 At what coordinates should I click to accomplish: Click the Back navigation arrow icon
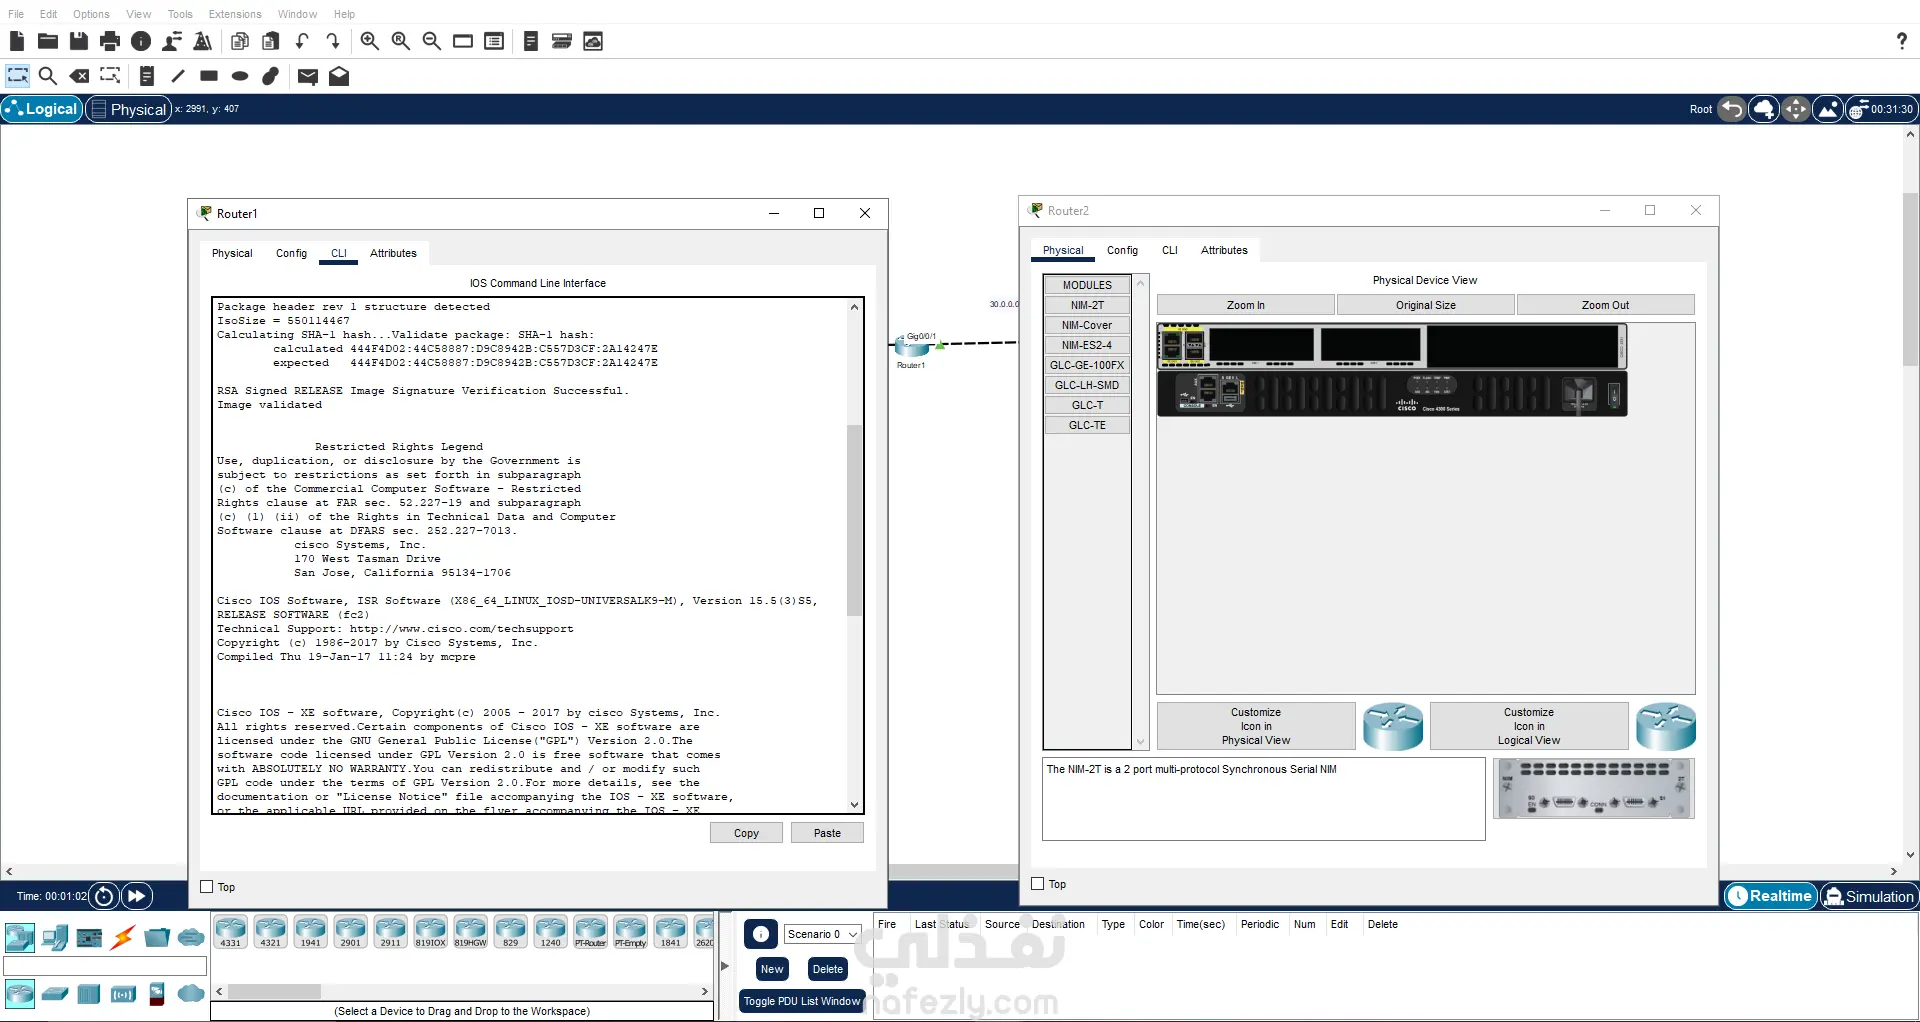(1732, 109)
